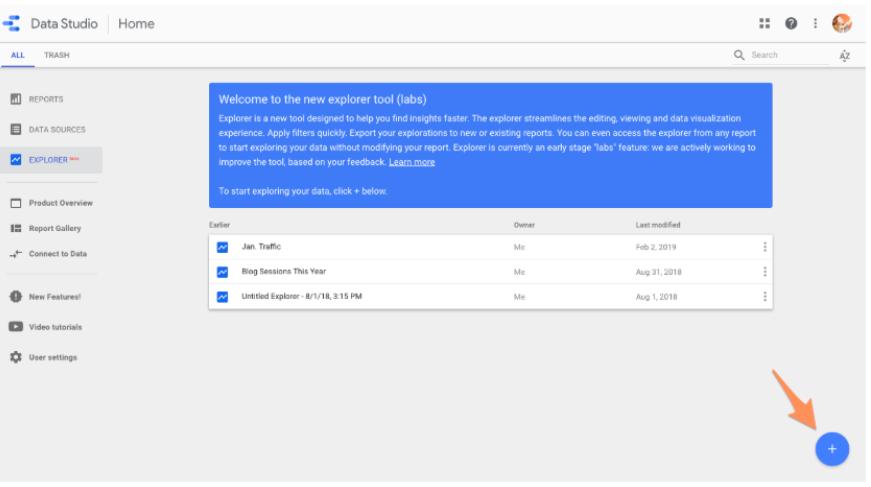Open the help question mark icon
Image resolution: width=871 pixels, height=487 pixels.
790,23
